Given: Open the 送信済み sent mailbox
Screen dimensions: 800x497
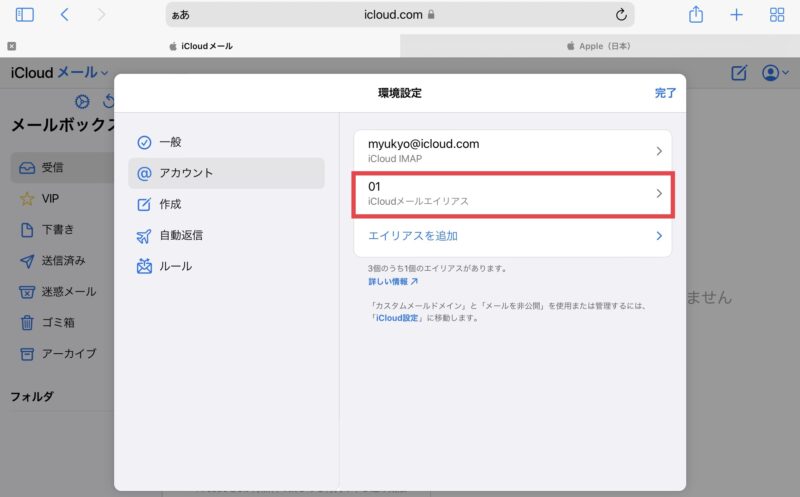Looking at the screenshot, I should click(62, 261).
